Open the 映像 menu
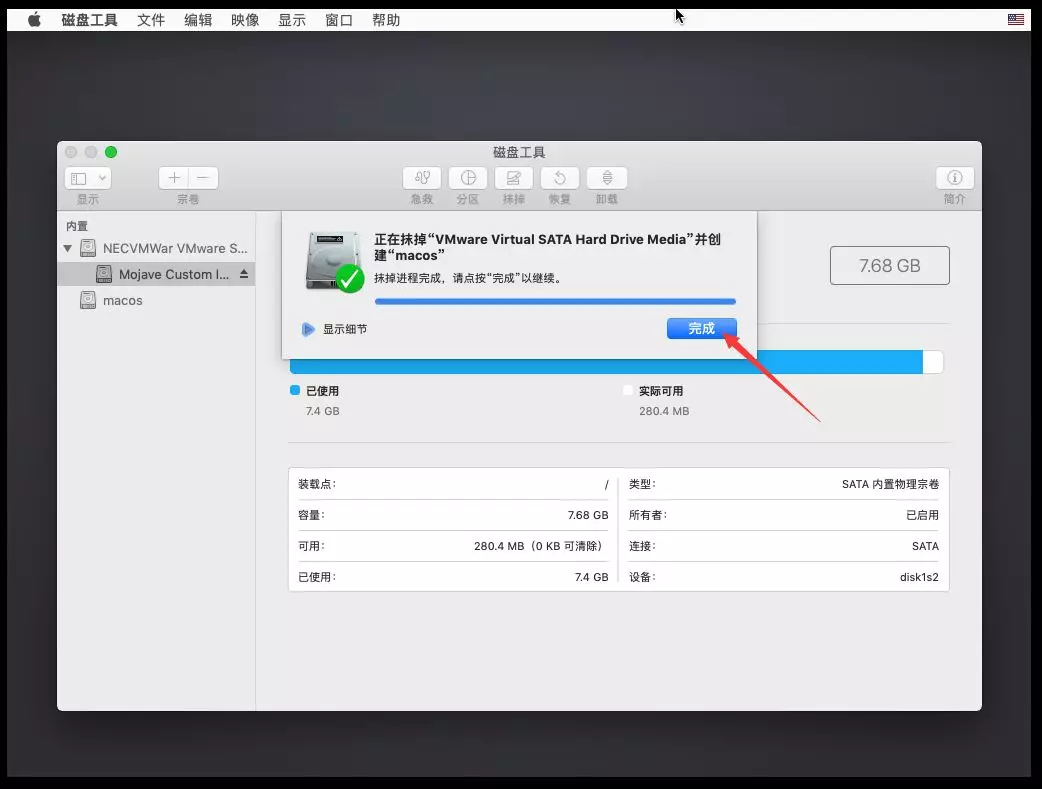1042x789 pixels. 245,20
